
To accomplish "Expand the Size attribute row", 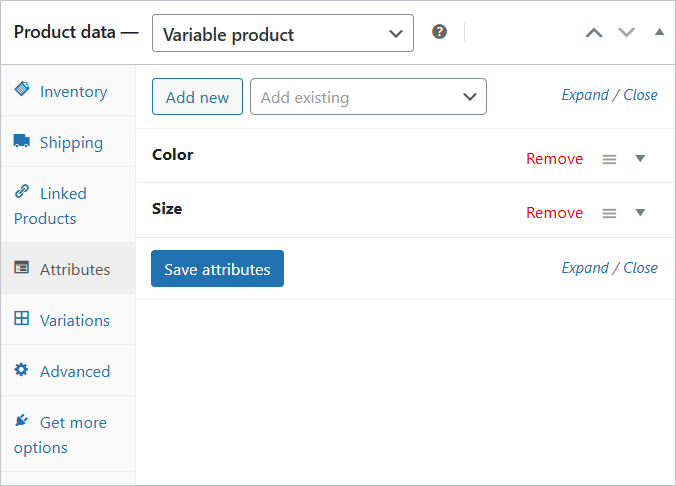I will tap(640, 212).
